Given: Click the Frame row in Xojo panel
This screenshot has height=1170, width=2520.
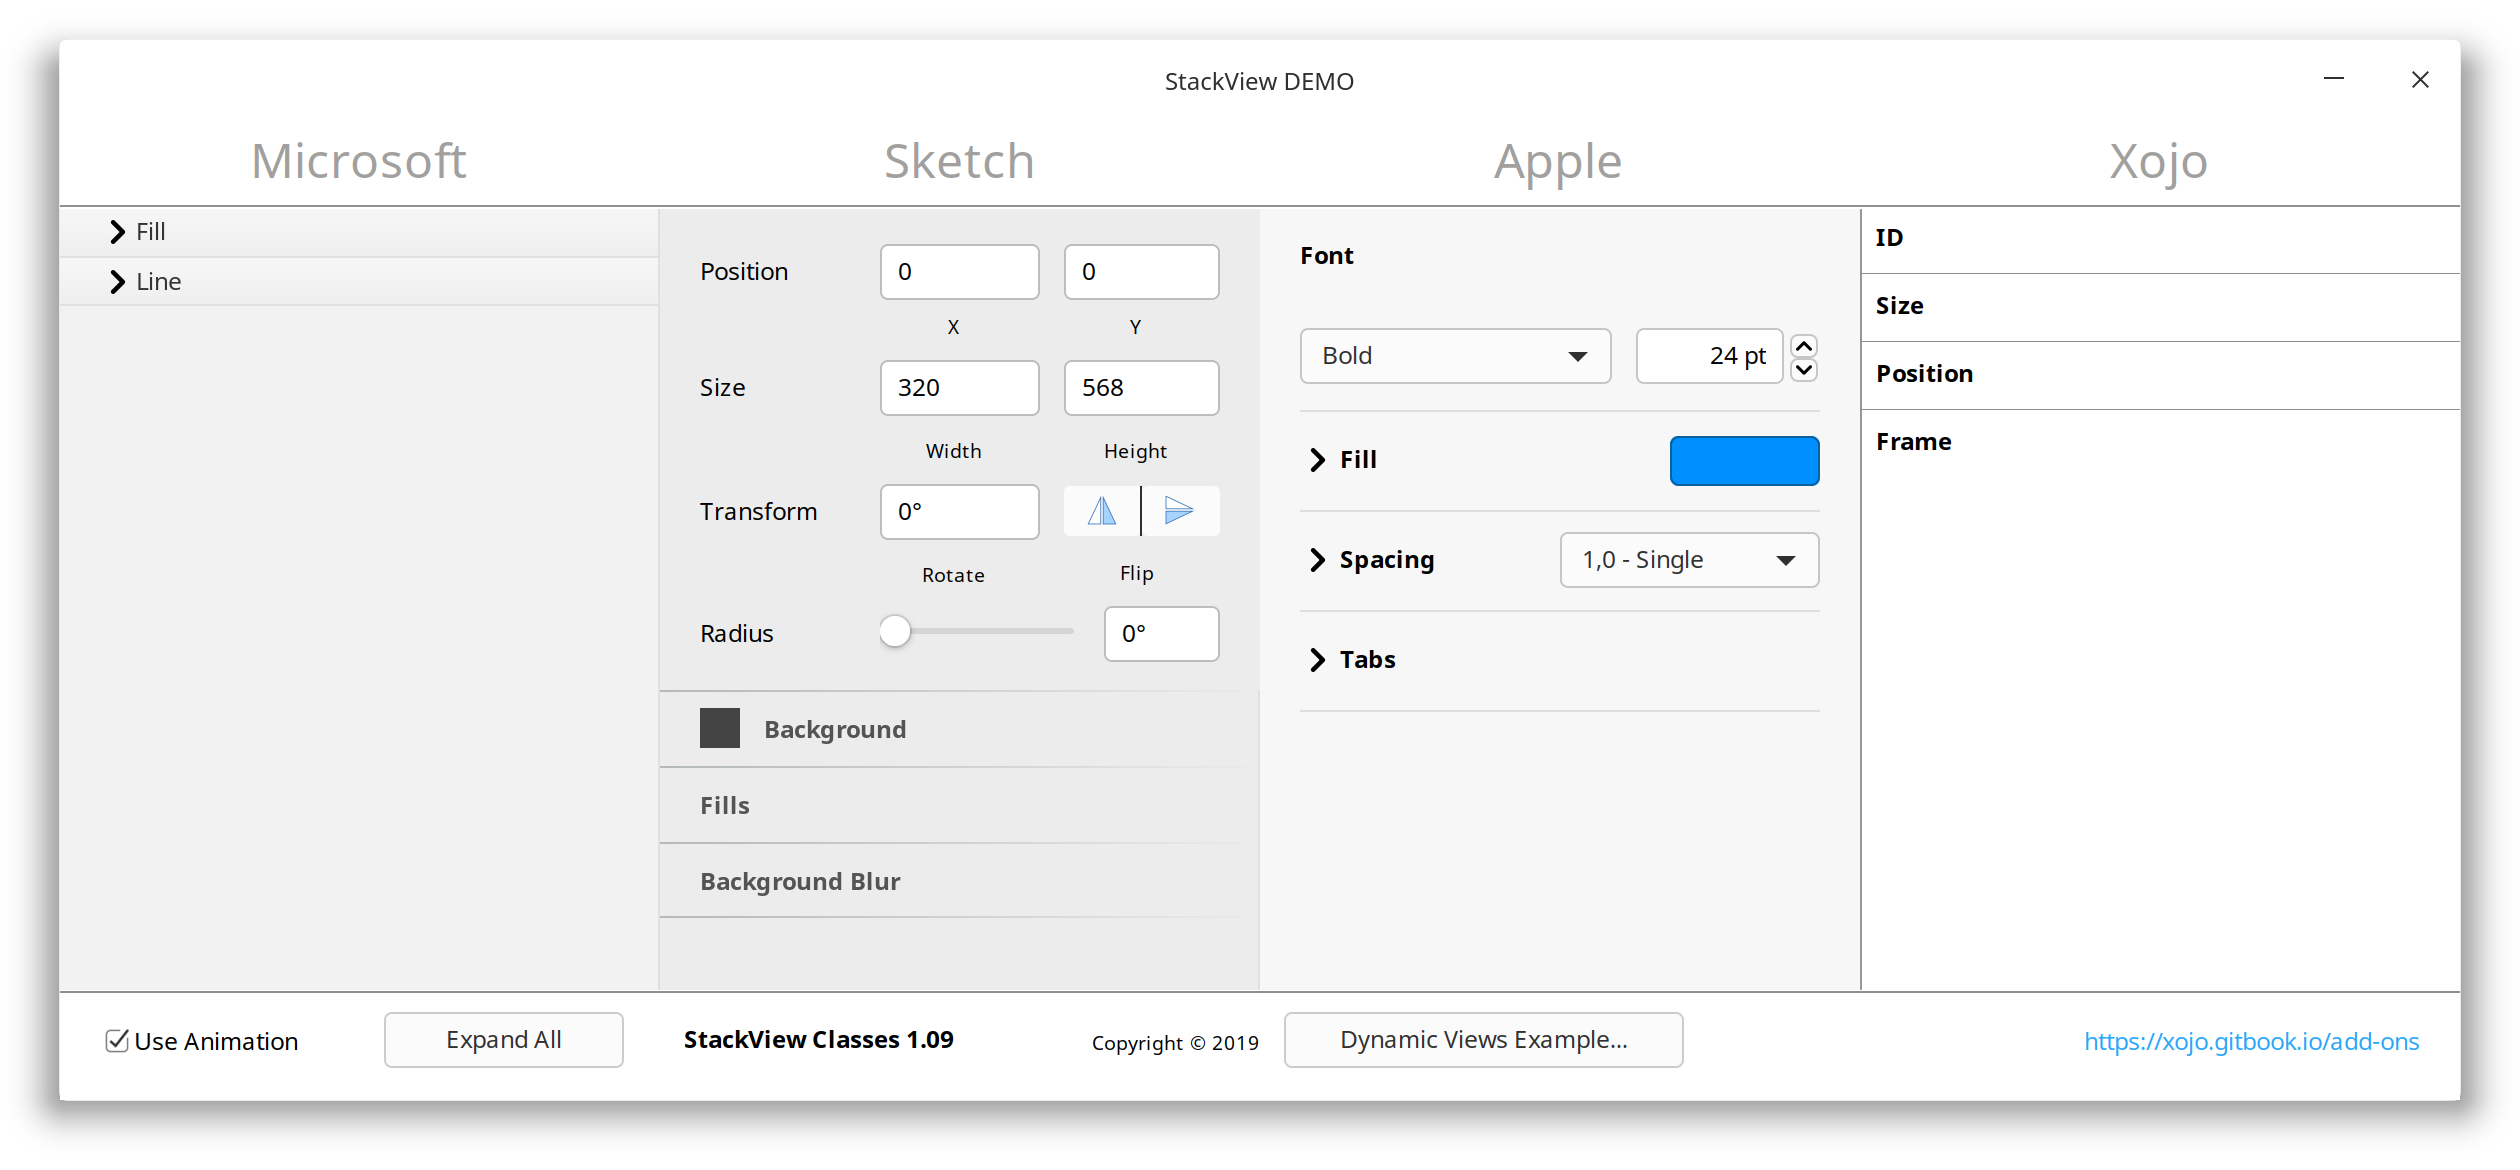Looking at the screenshot, I should [x=2160, y=443].
